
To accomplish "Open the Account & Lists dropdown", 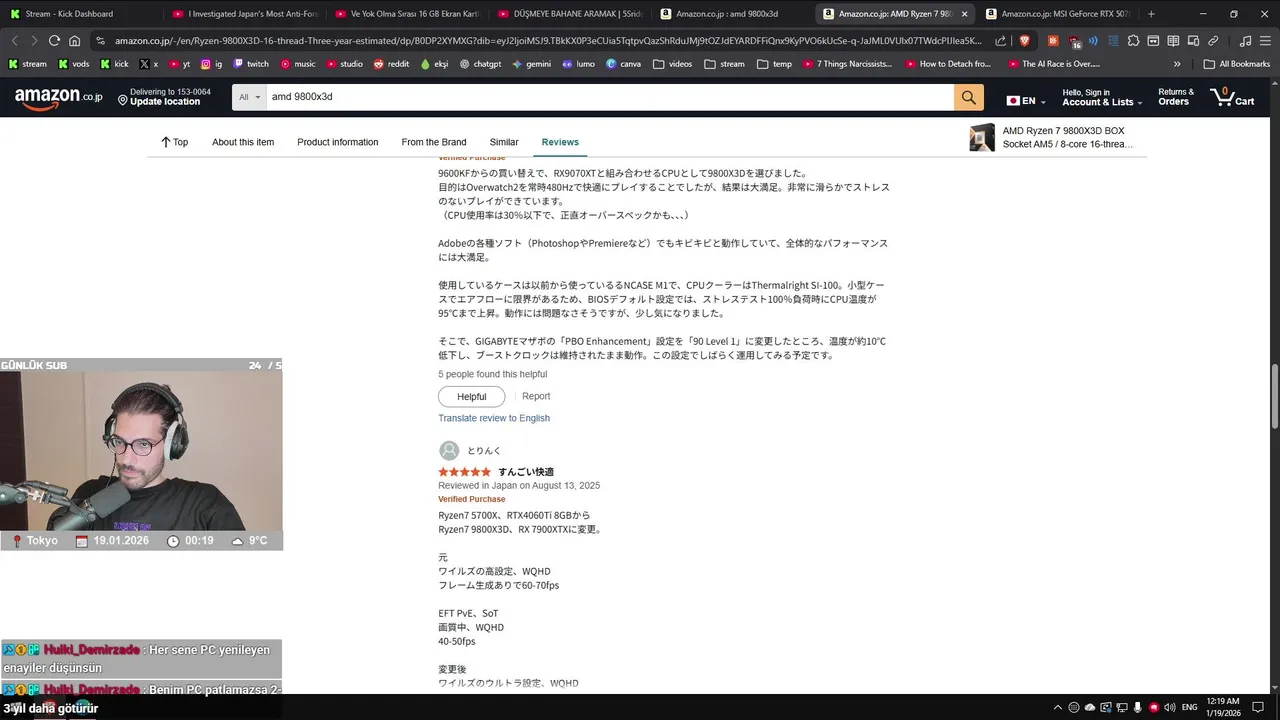I will [1102, 97].
